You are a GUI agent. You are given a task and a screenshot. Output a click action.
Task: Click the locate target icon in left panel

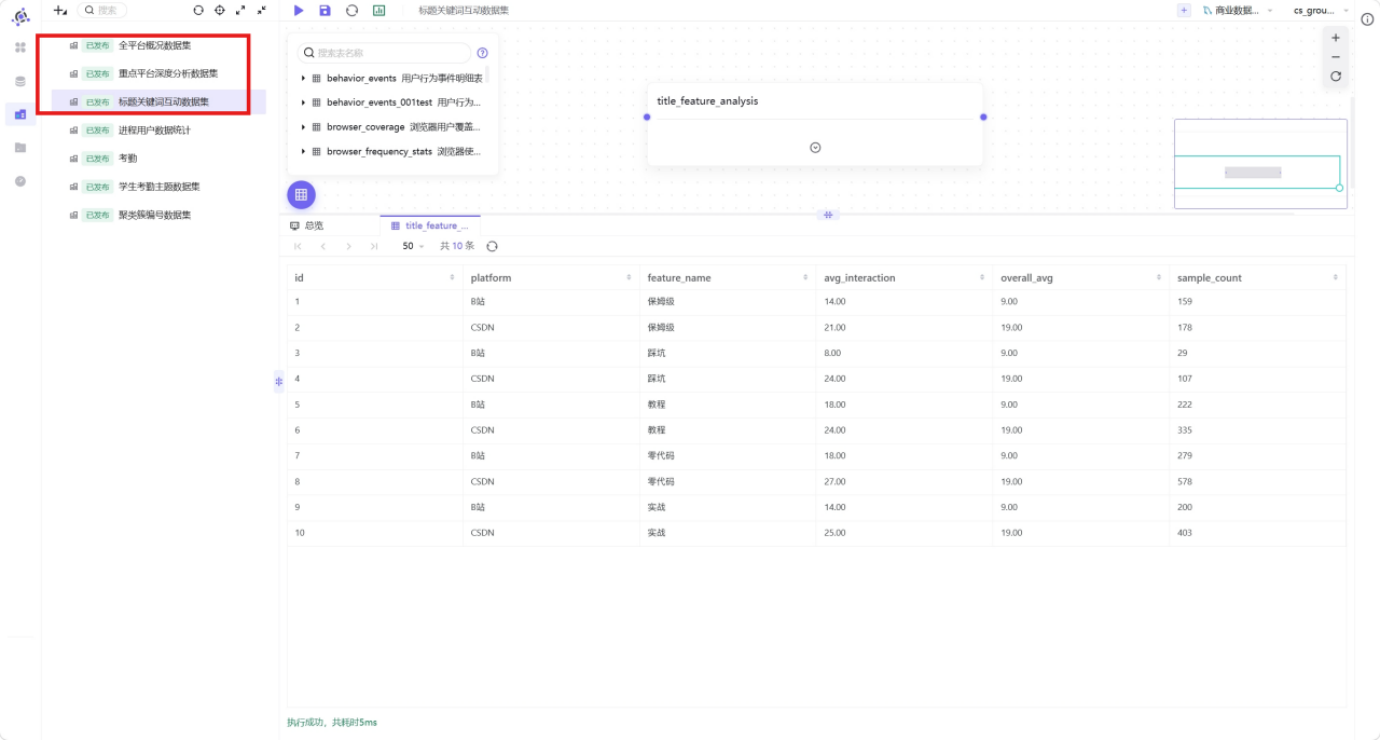point(220,10)
